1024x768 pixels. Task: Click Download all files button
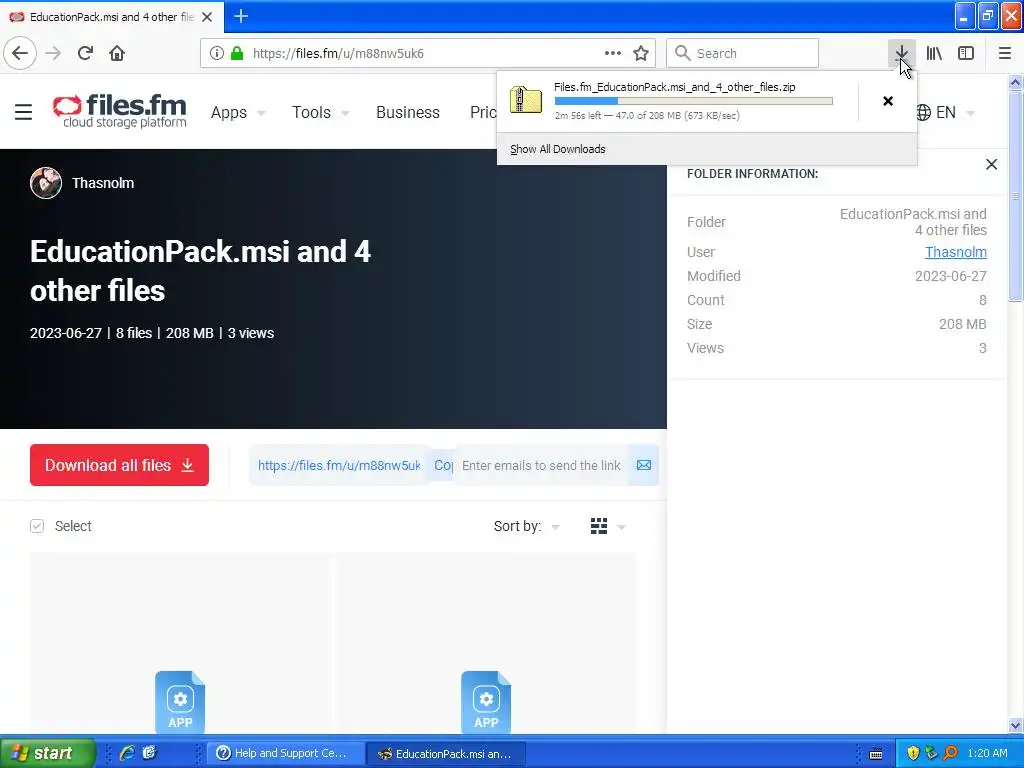click(120, 465)
